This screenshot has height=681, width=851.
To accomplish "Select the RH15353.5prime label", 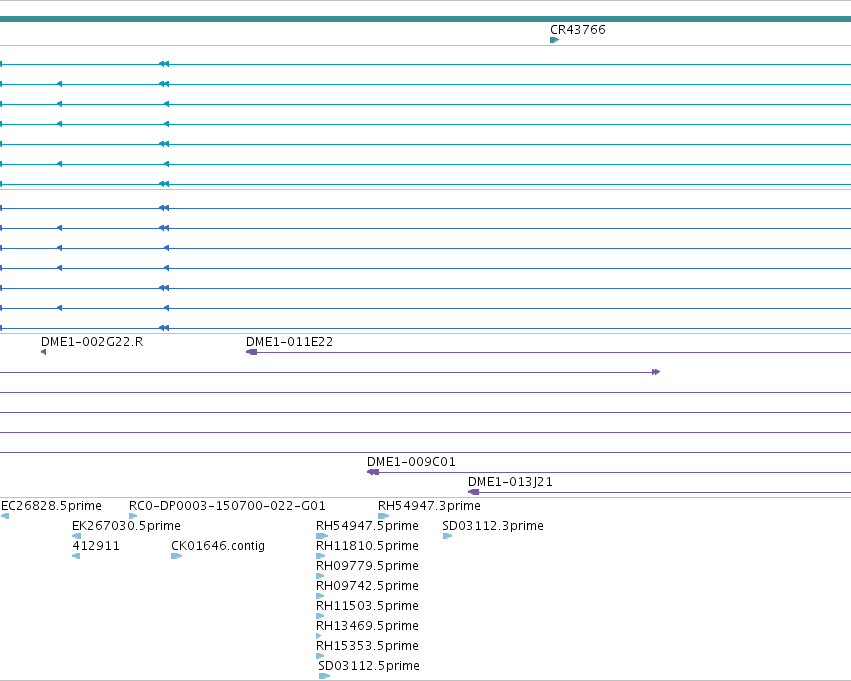I will point(367,646).
